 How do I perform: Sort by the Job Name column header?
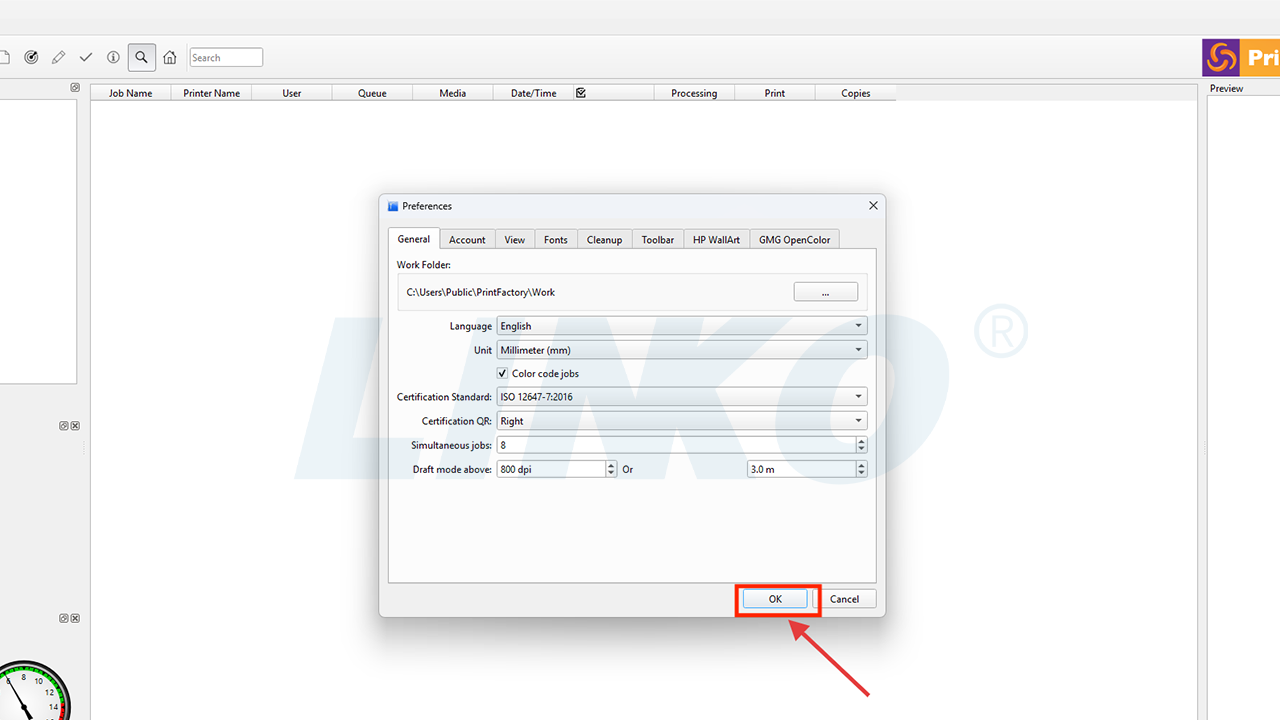point(131,93)
